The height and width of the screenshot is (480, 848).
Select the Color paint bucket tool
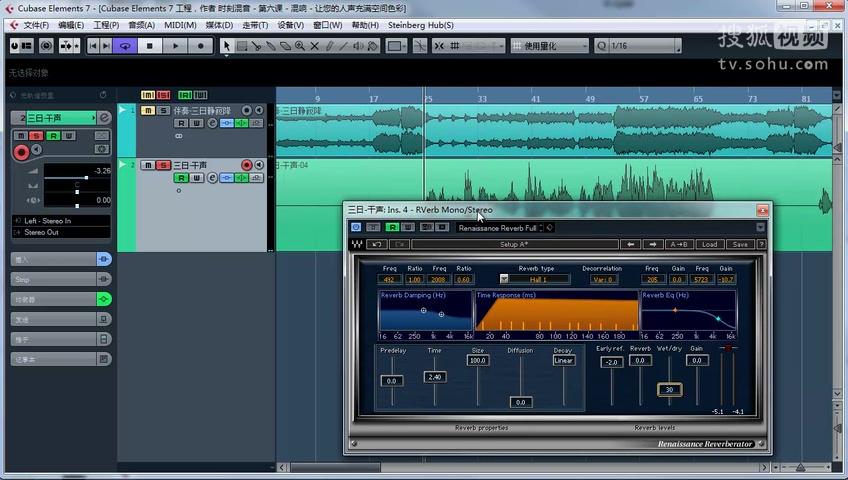click(x=373, y=46)
